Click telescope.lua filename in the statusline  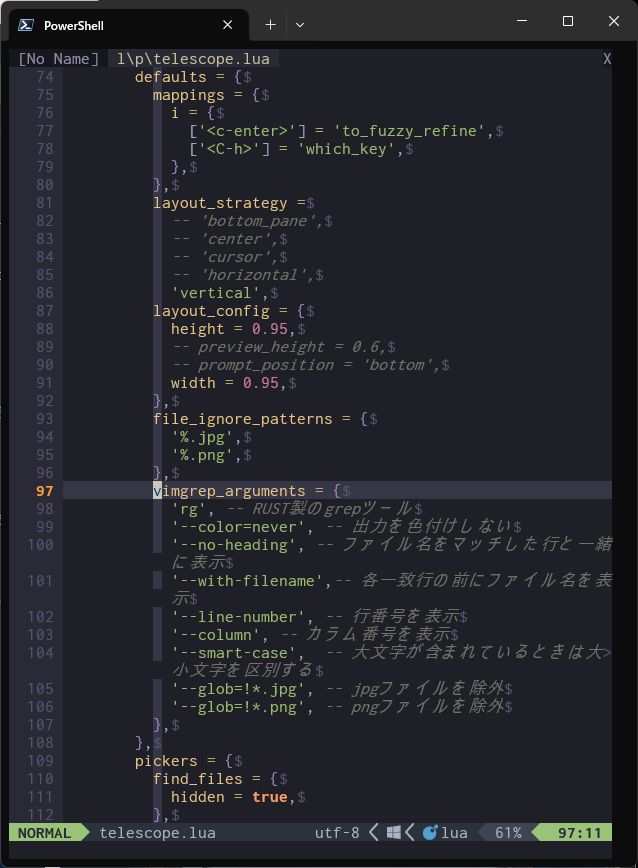[157, 832]
